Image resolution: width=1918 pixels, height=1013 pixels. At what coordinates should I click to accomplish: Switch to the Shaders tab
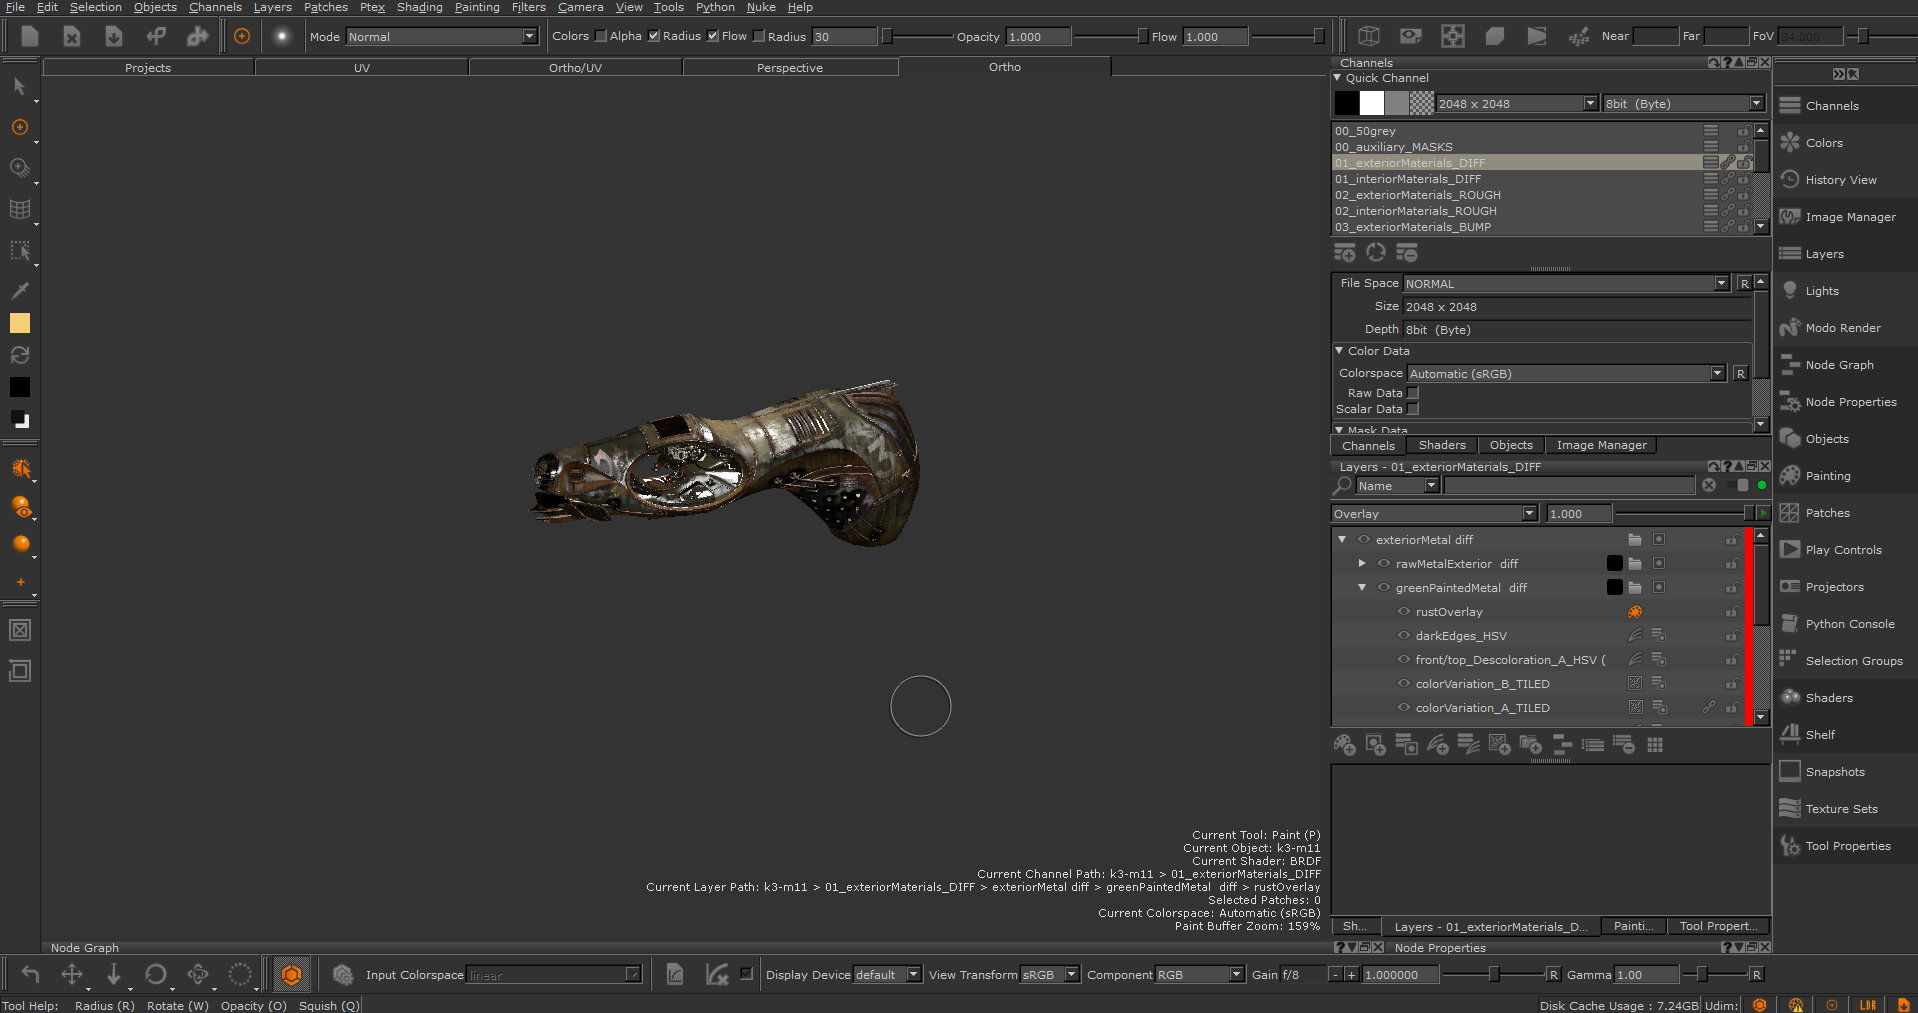tap(1441, 446)
